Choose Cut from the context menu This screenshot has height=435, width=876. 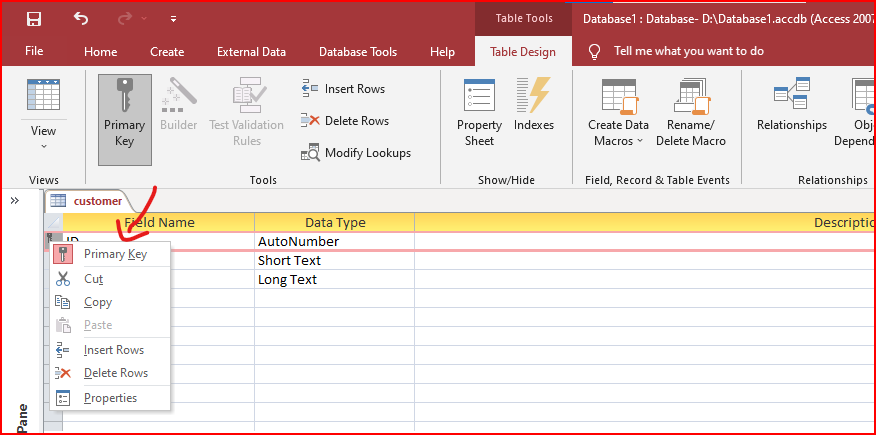110,279
